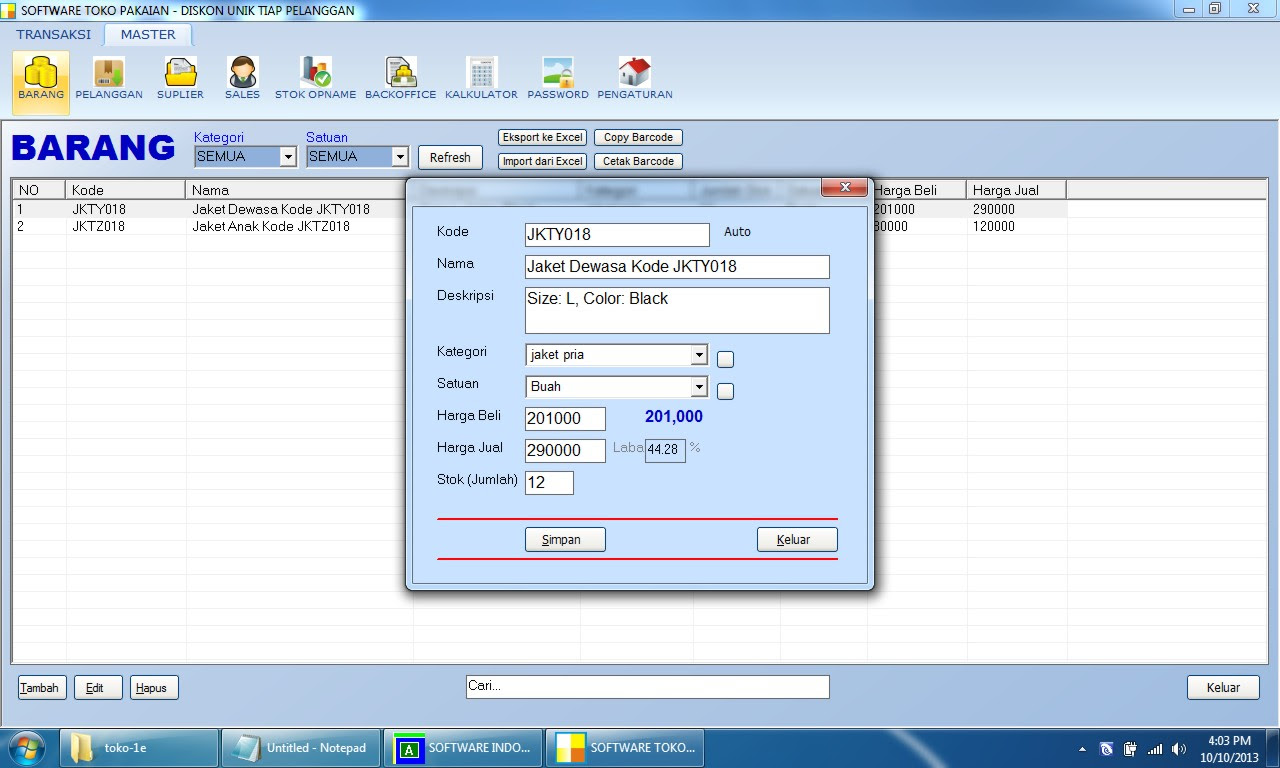
Task: Tick the checkbox next to Satuan
Action: point(726,392)
